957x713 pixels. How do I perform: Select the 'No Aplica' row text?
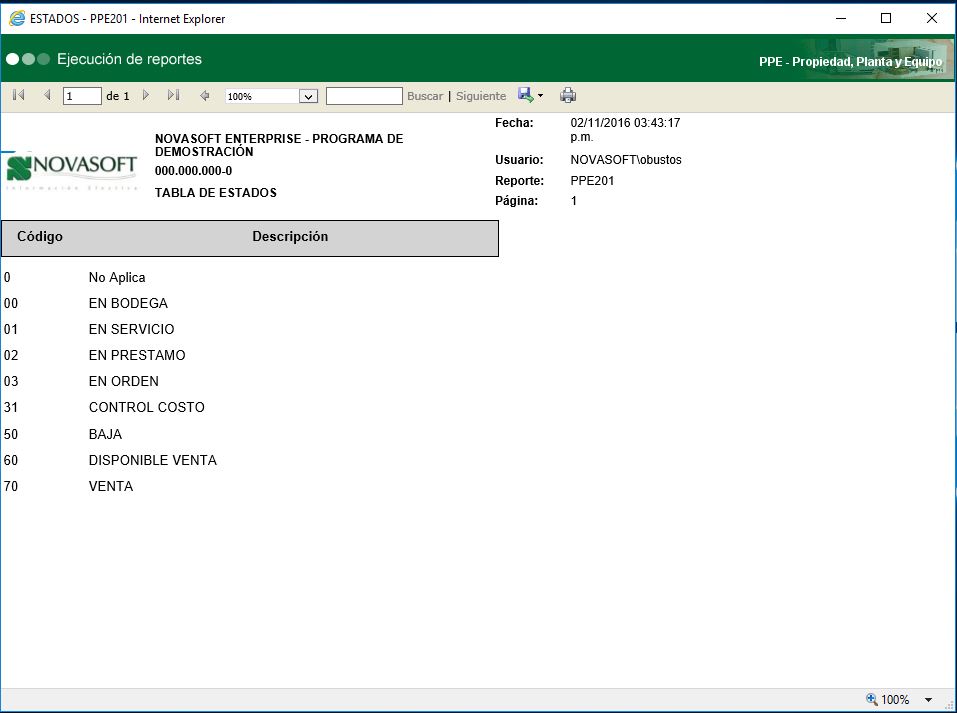click(117, 277)
